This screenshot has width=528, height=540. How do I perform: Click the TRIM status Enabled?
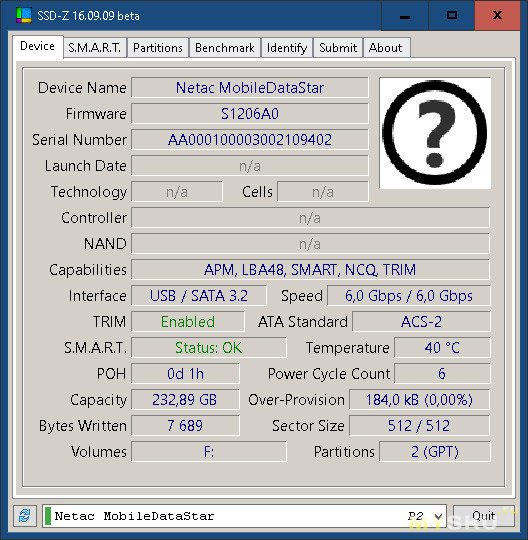point(188,322)
